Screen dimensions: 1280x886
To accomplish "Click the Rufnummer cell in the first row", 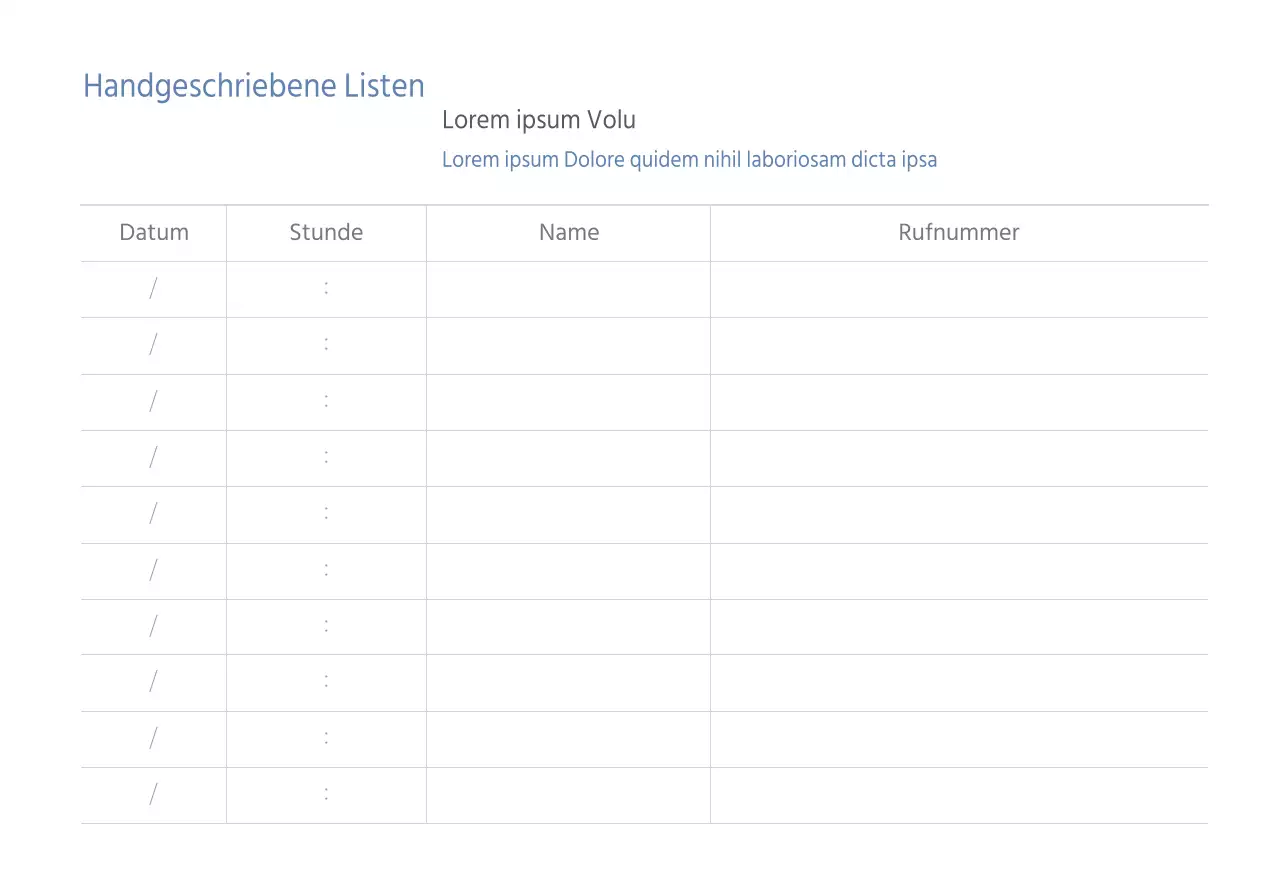I will (x=959, y=289).
